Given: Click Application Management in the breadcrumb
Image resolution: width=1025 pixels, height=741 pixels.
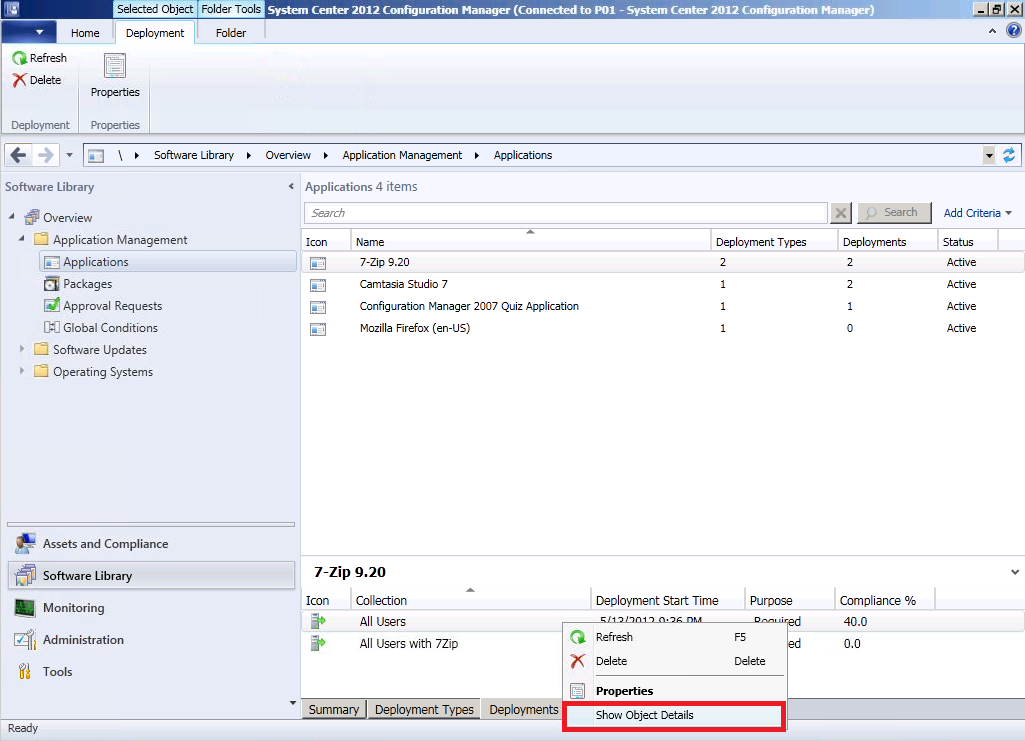Looking at the screenshot, I should click(x=402, y=156).
